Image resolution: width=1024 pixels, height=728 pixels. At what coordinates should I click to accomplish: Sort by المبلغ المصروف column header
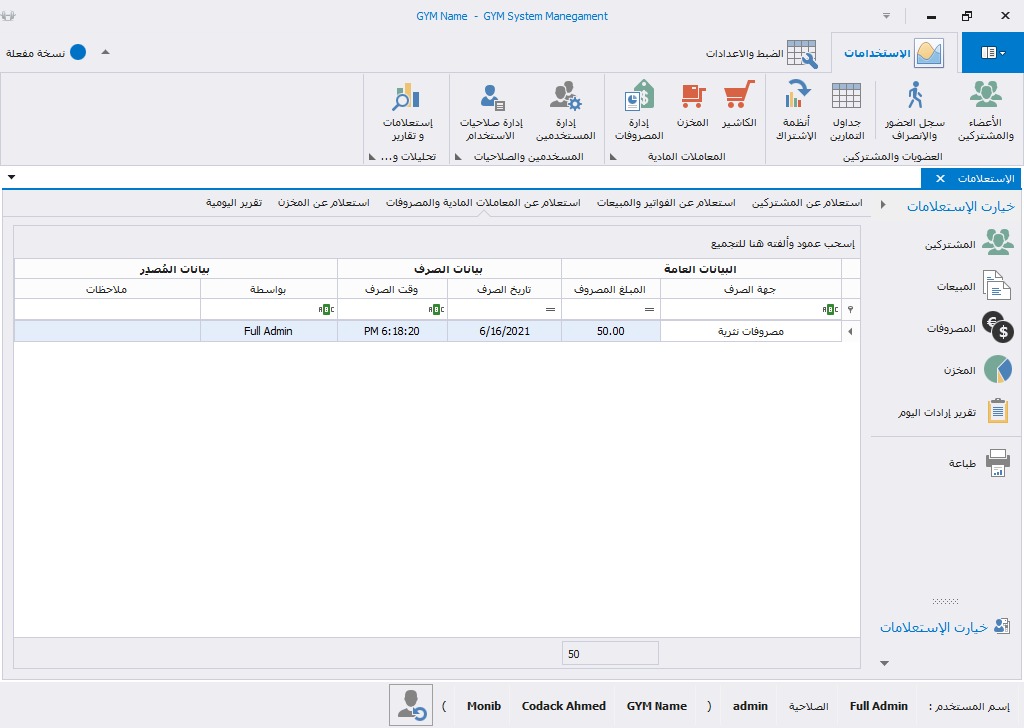point(611,289)
